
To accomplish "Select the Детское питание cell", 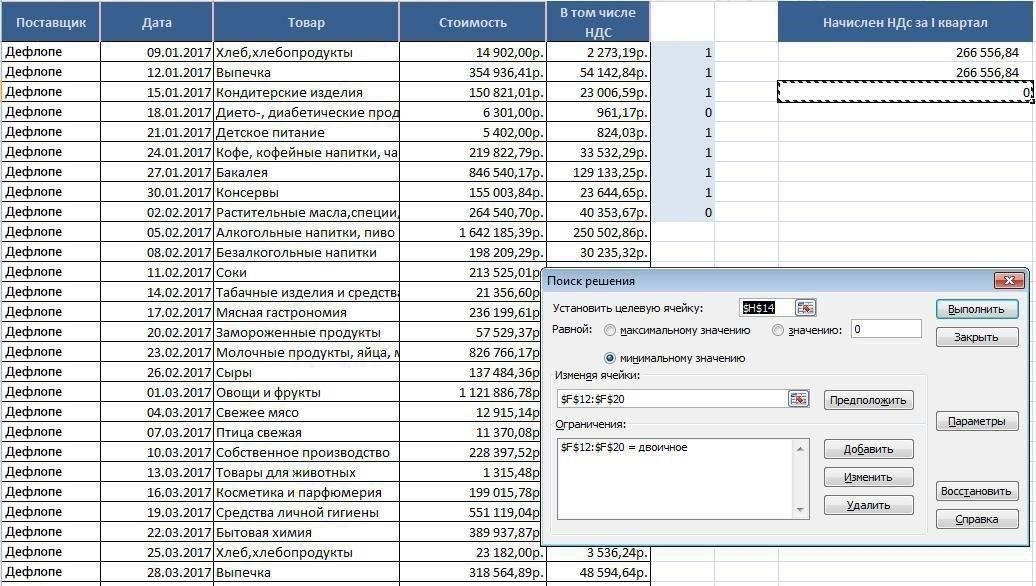I will click(307, 132).
